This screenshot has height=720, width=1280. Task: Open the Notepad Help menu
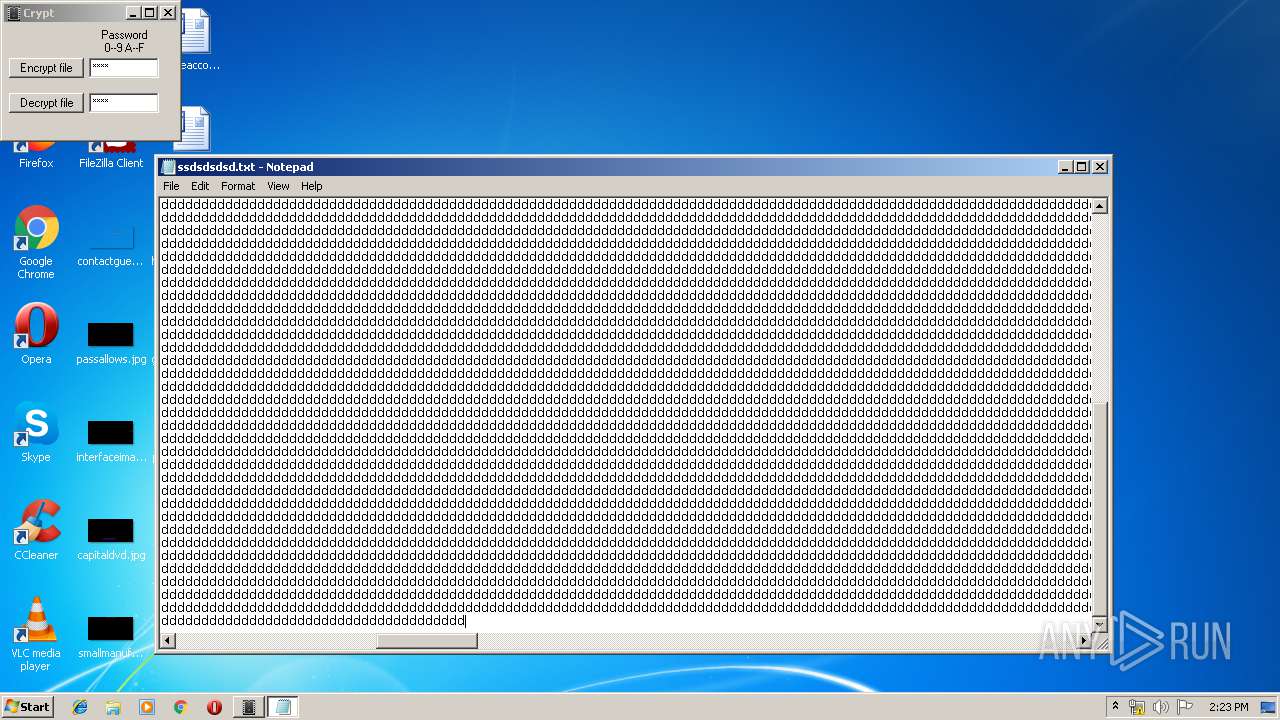point(312,186)
